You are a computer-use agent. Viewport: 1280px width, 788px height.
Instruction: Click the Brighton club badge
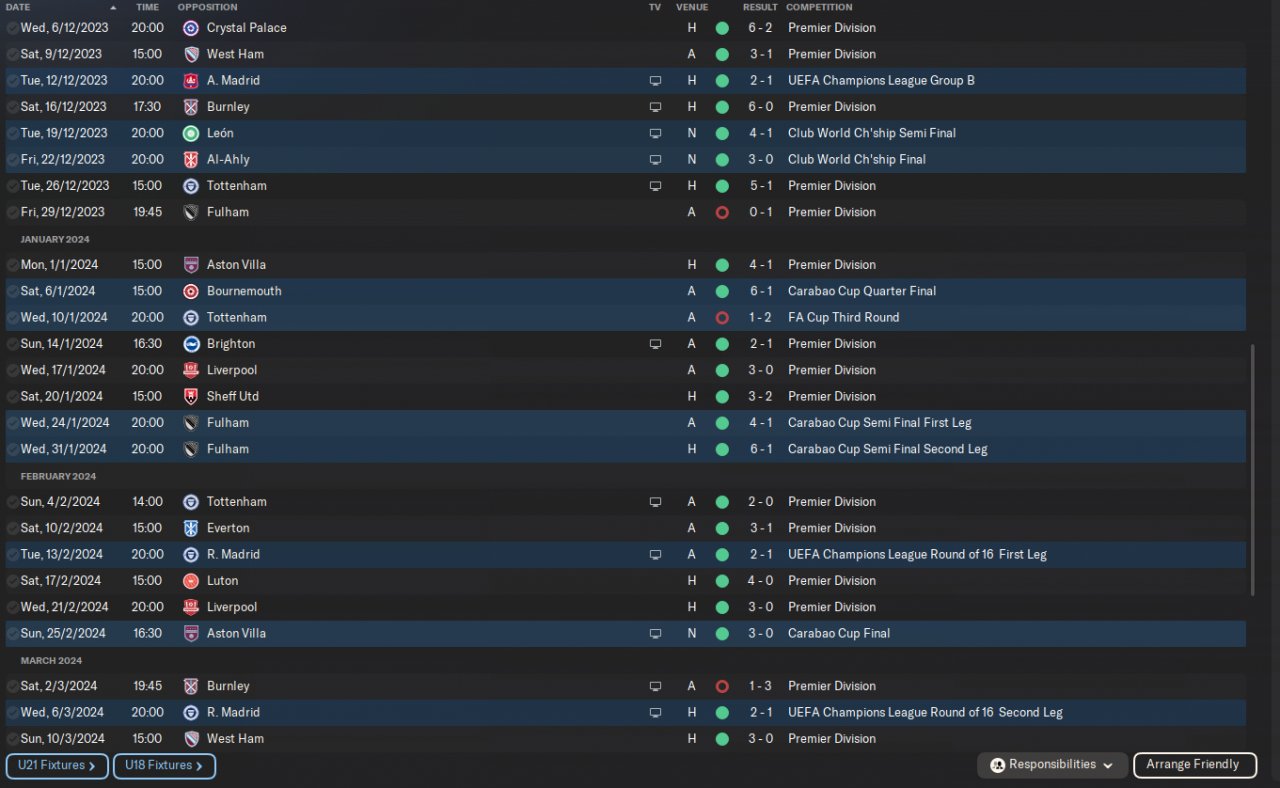[191, 344]
